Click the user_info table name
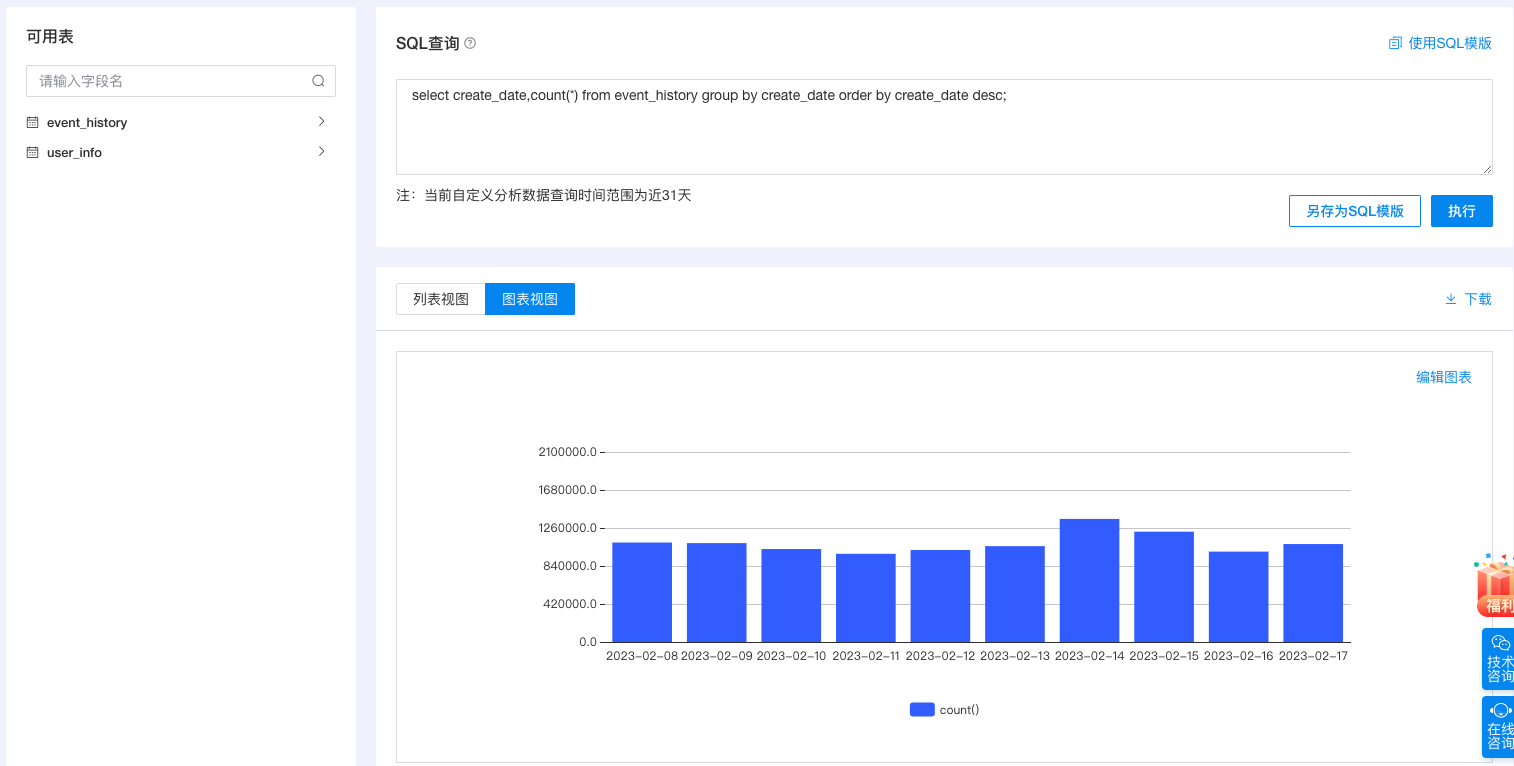 tap(74, 153)
